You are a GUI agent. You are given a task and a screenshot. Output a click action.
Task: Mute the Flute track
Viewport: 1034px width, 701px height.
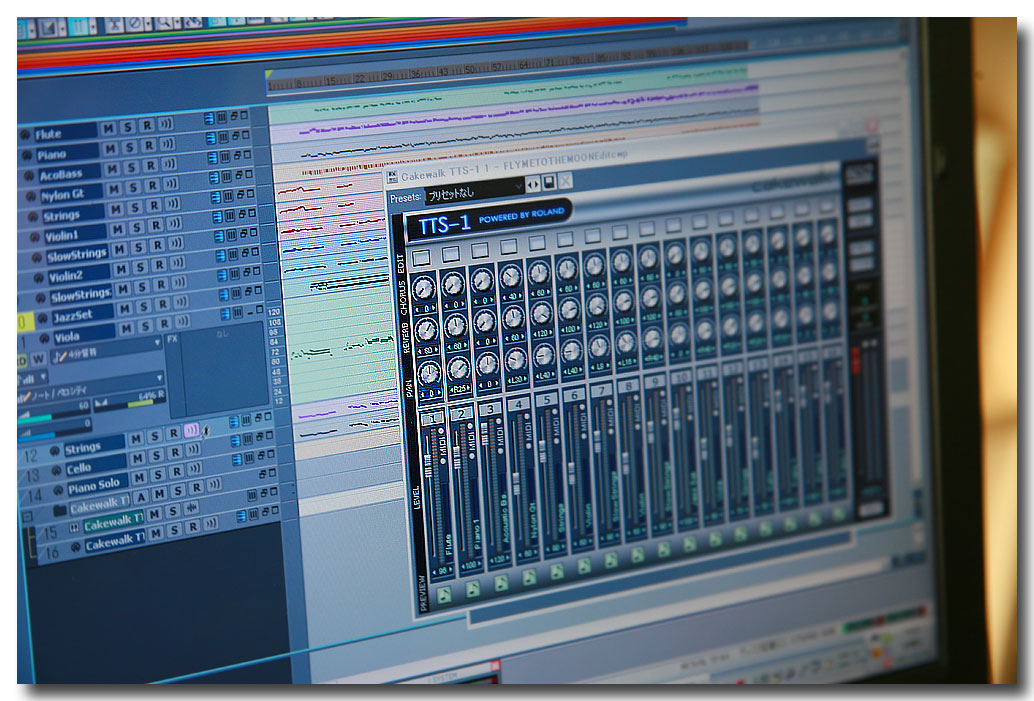click(108, 128)
